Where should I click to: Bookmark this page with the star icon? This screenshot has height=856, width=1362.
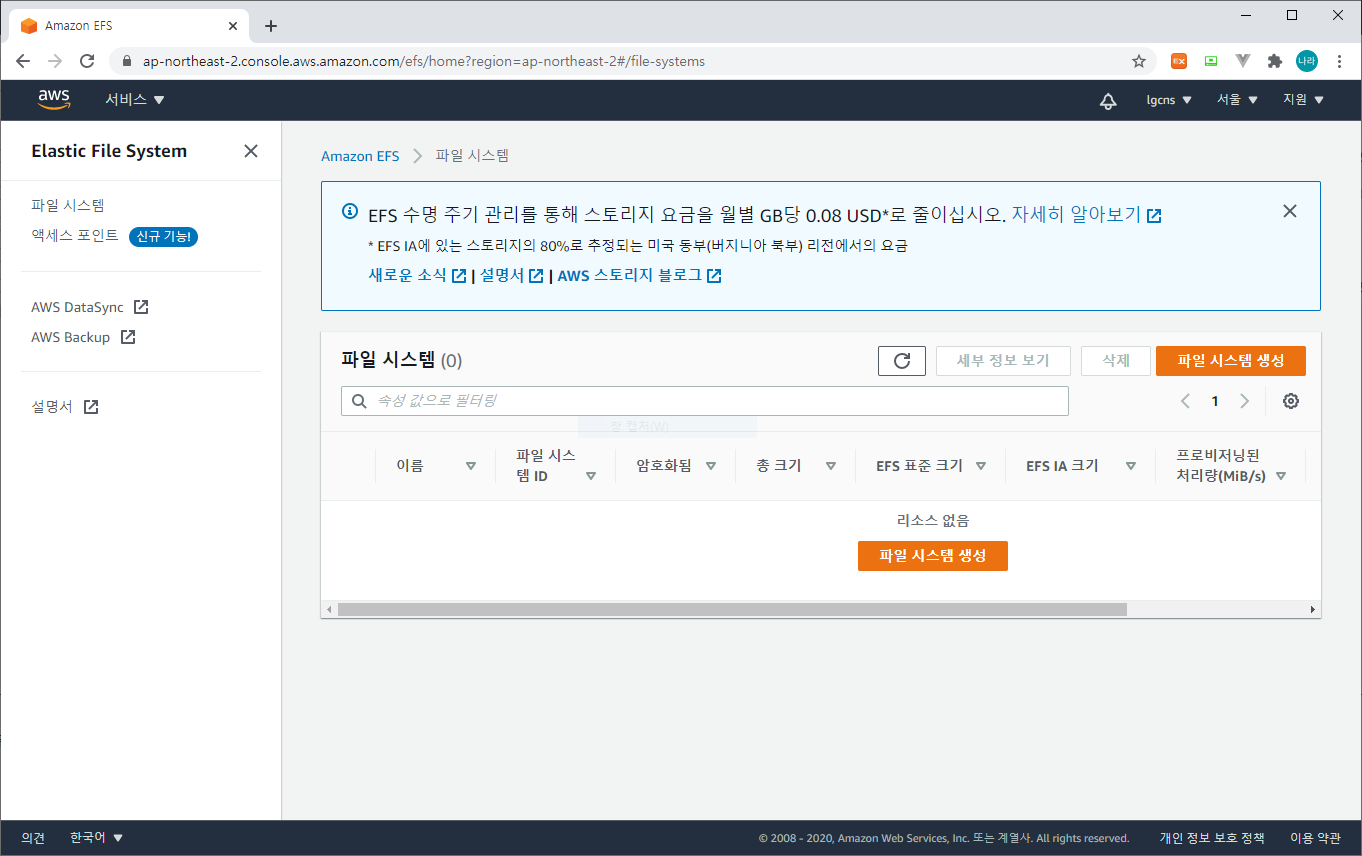coord(1139,61)
